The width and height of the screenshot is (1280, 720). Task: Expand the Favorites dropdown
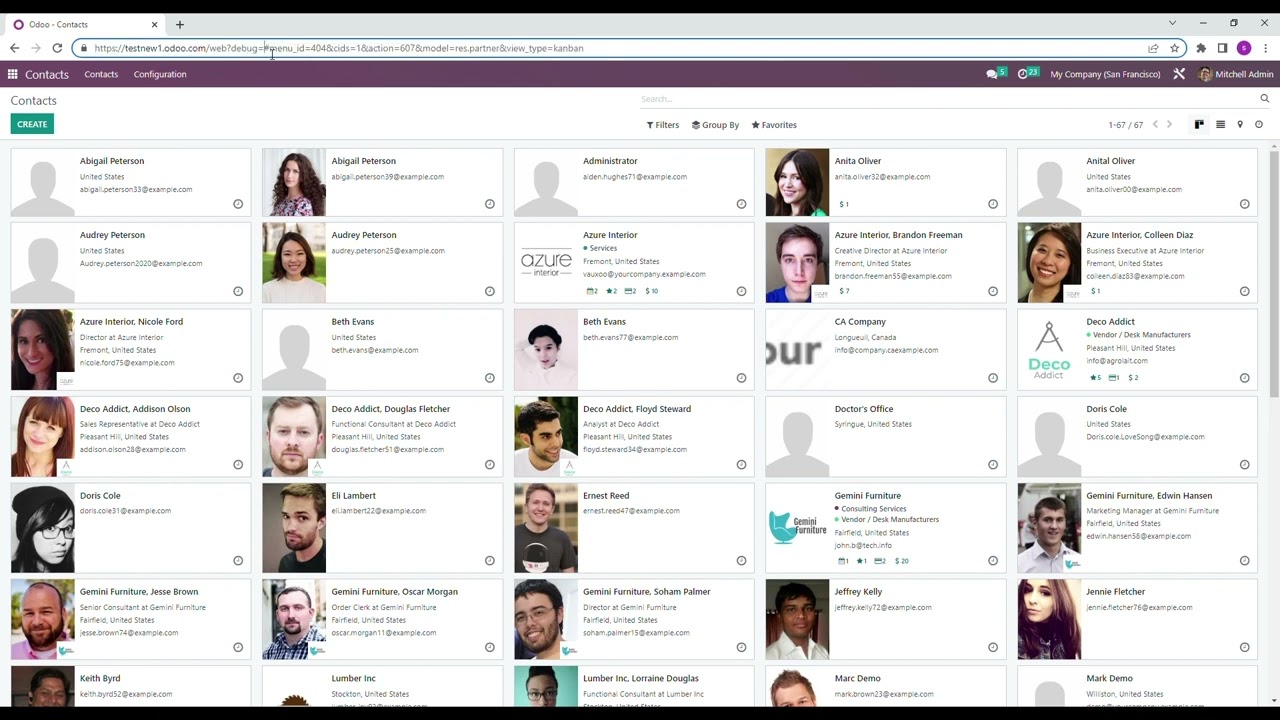click(774, 125)
